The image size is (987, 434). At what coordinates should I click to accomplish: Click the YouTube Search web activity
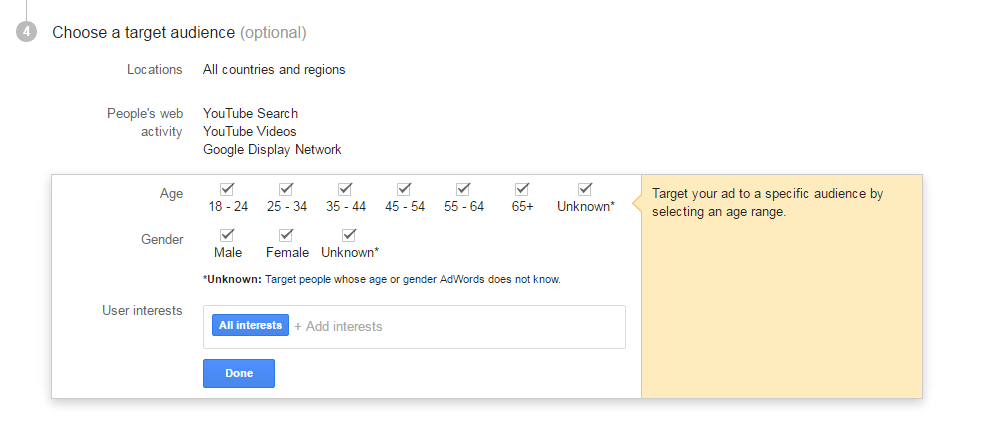pyautogui.click(x=250, y=114)
